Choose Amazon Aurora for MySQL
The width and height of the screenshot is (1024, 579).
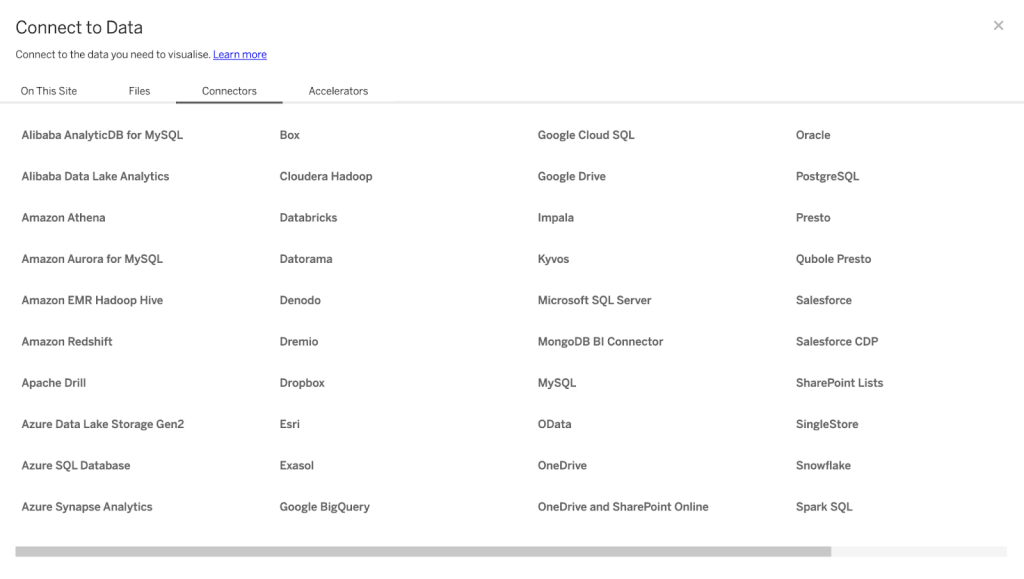click(x=92, y=259)
